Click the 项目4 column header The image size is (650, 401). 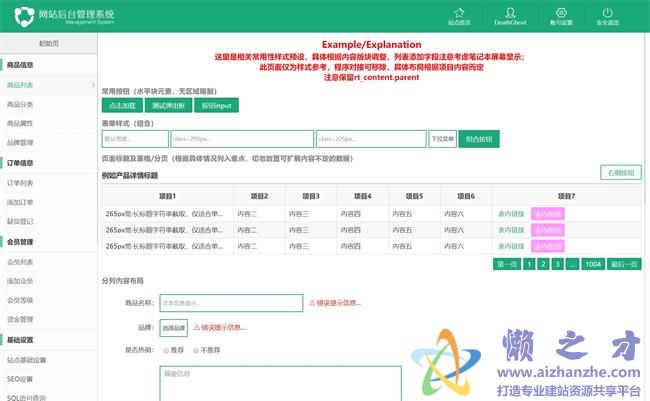(x=363, y=196)
